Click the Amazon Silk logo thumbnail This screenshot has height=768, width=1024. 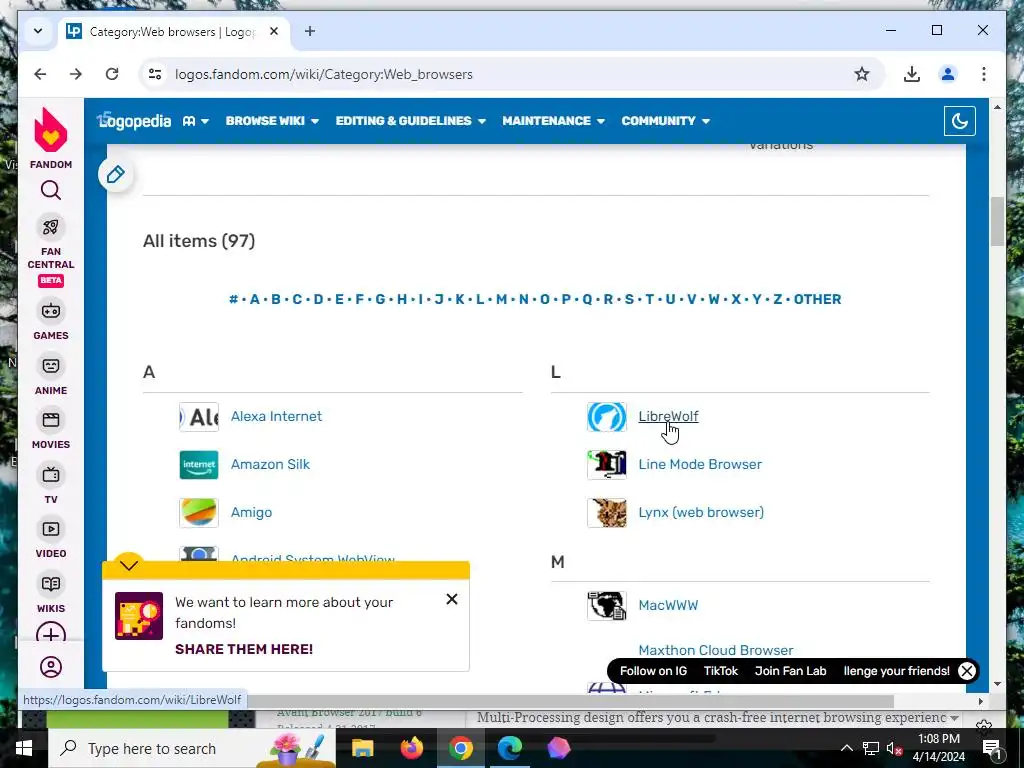click(199, 465)
